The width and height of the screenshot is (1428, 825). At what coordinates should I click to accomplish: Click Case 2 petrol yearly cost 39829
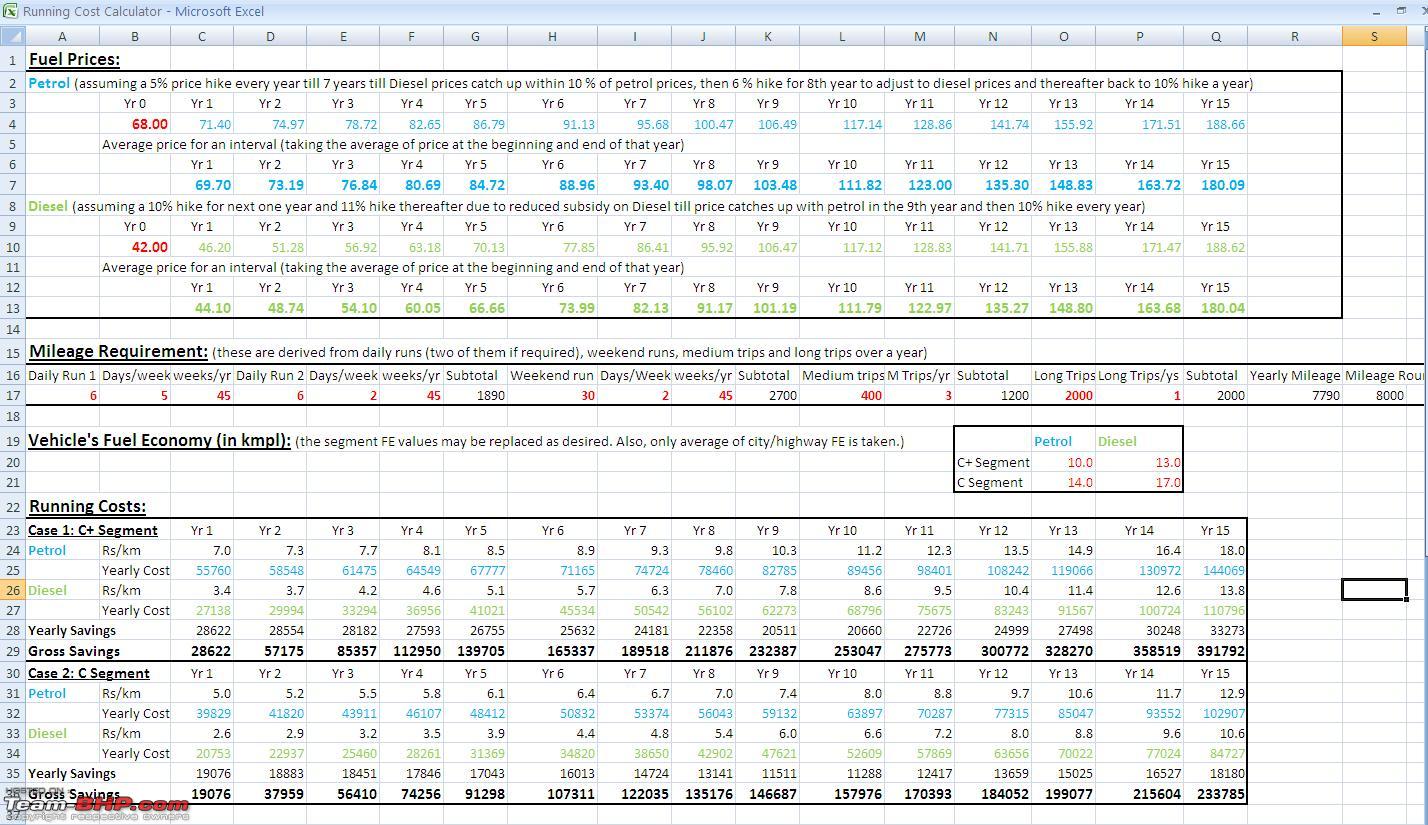(x=213, y=713)
